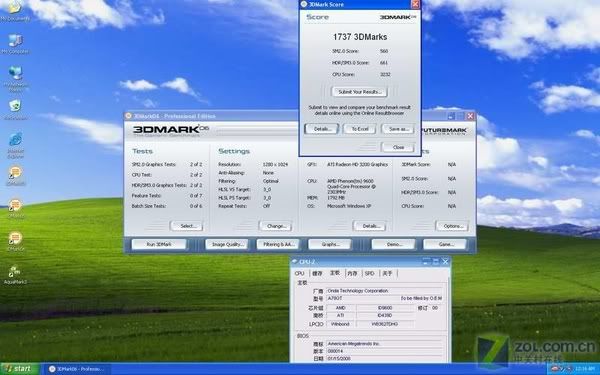Viewport: 600px width, 375px height.
Task: Switch to SPD tab in CPU-Z
Action: pyautogui.click(x=370, y=273)
